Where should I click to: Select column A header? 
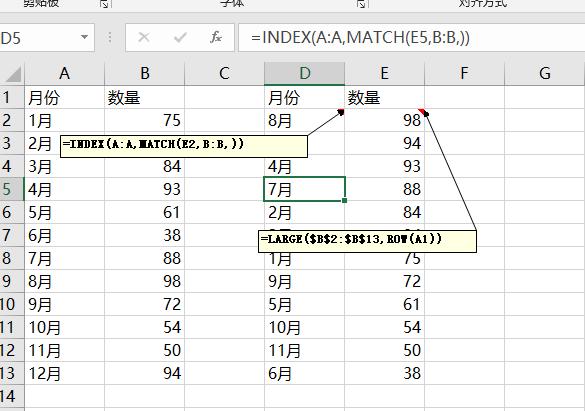(65, 73)
